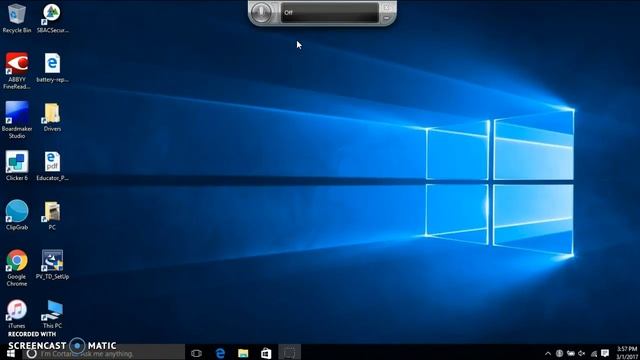
Task: Open the Action Center notifications icon
Action: click(605, 353)
